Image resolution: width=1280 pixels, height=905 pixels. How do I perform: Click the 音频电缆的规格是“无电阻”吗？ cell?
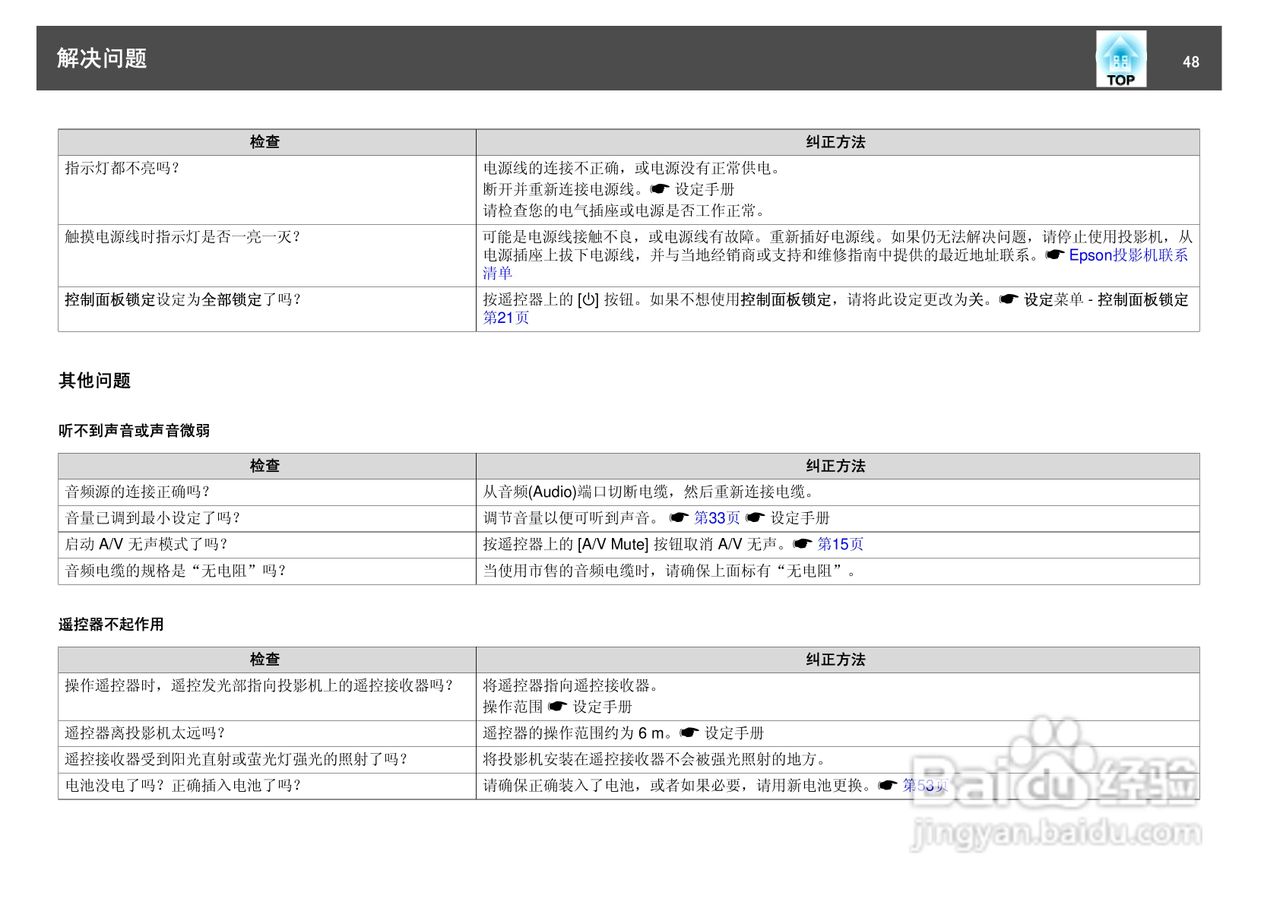pos(267,571)
